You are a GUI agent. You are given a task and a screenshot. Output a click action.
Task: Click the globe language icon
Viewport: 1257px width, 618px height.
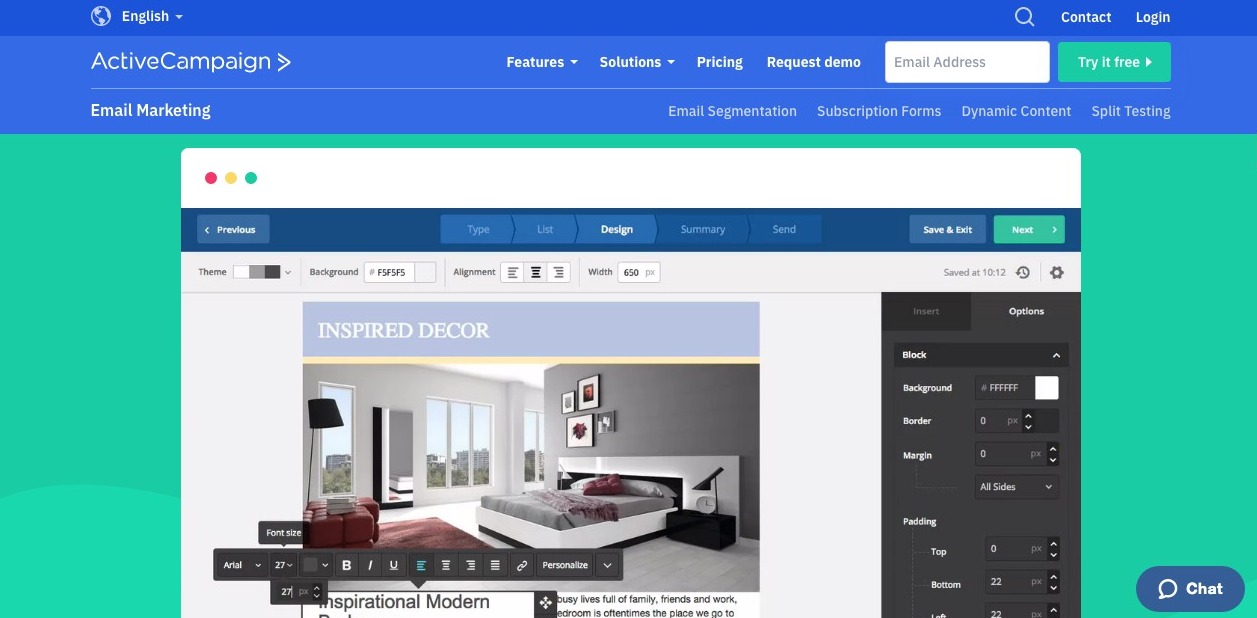101,16
